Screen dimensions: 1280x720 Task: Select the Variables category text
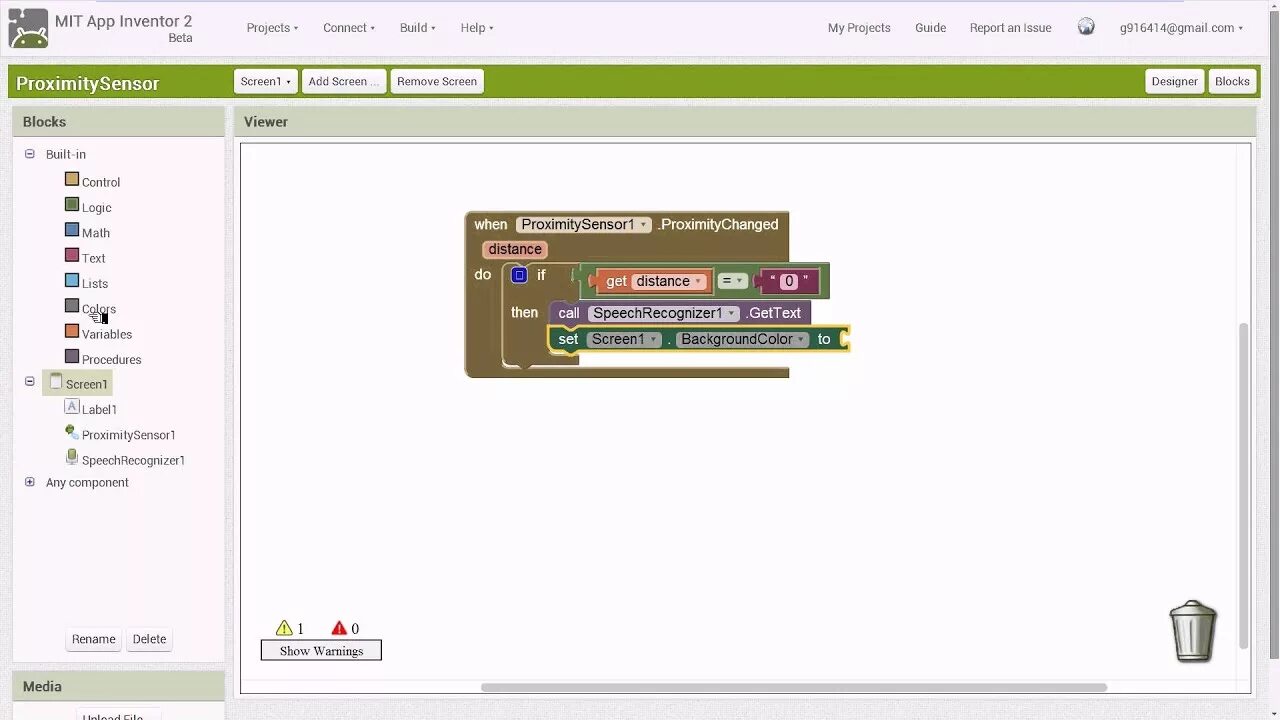point(107,334)
